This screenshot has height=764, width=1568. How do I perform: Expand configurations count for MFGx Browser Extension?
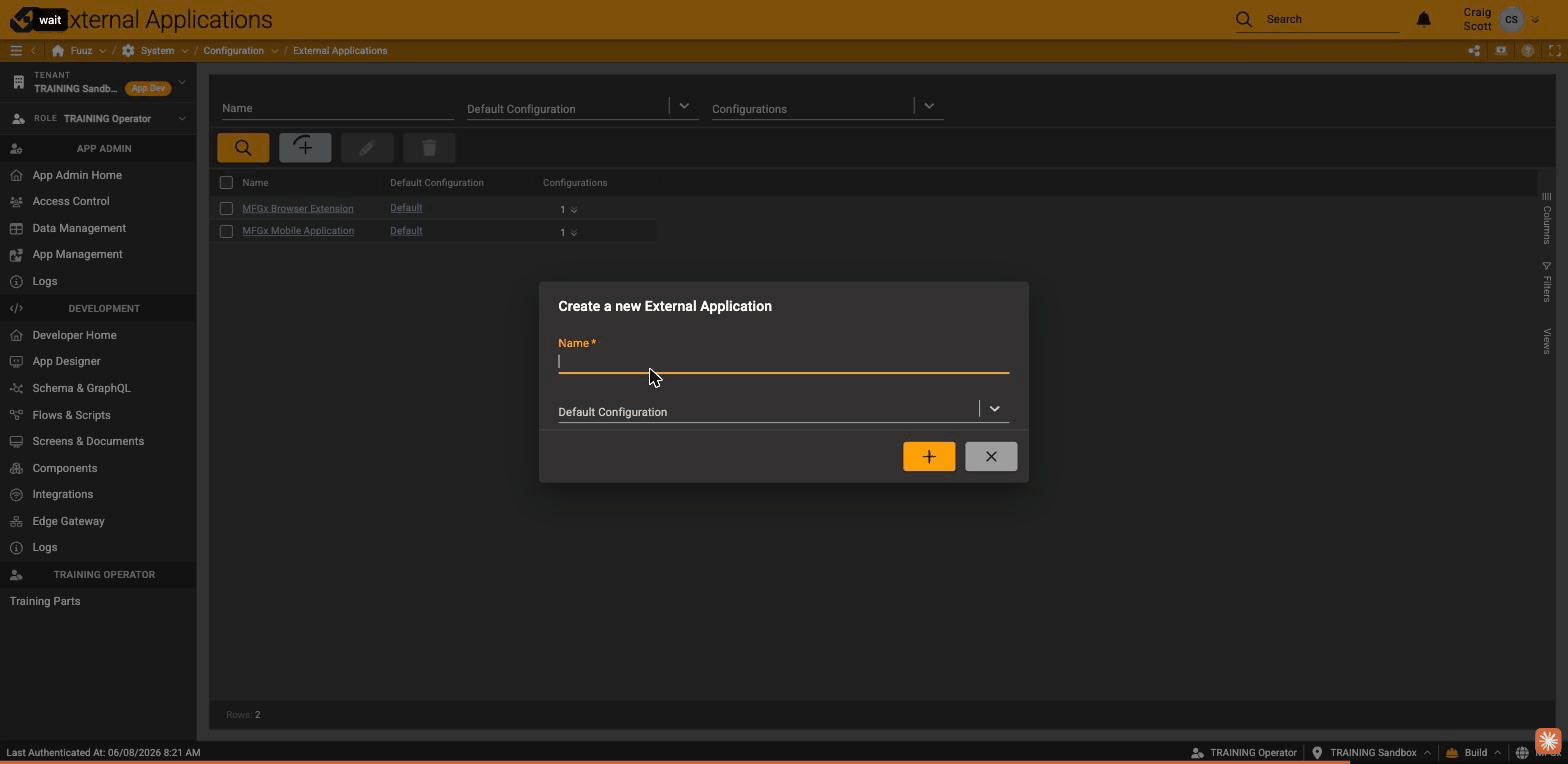pos(573,209)
